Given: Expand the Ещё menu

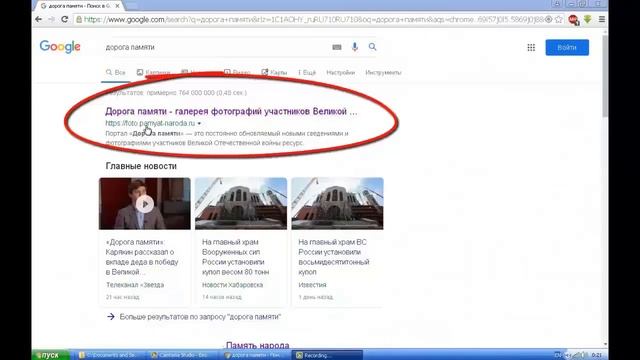Looking at the screenshot, I should pos(307,73).
